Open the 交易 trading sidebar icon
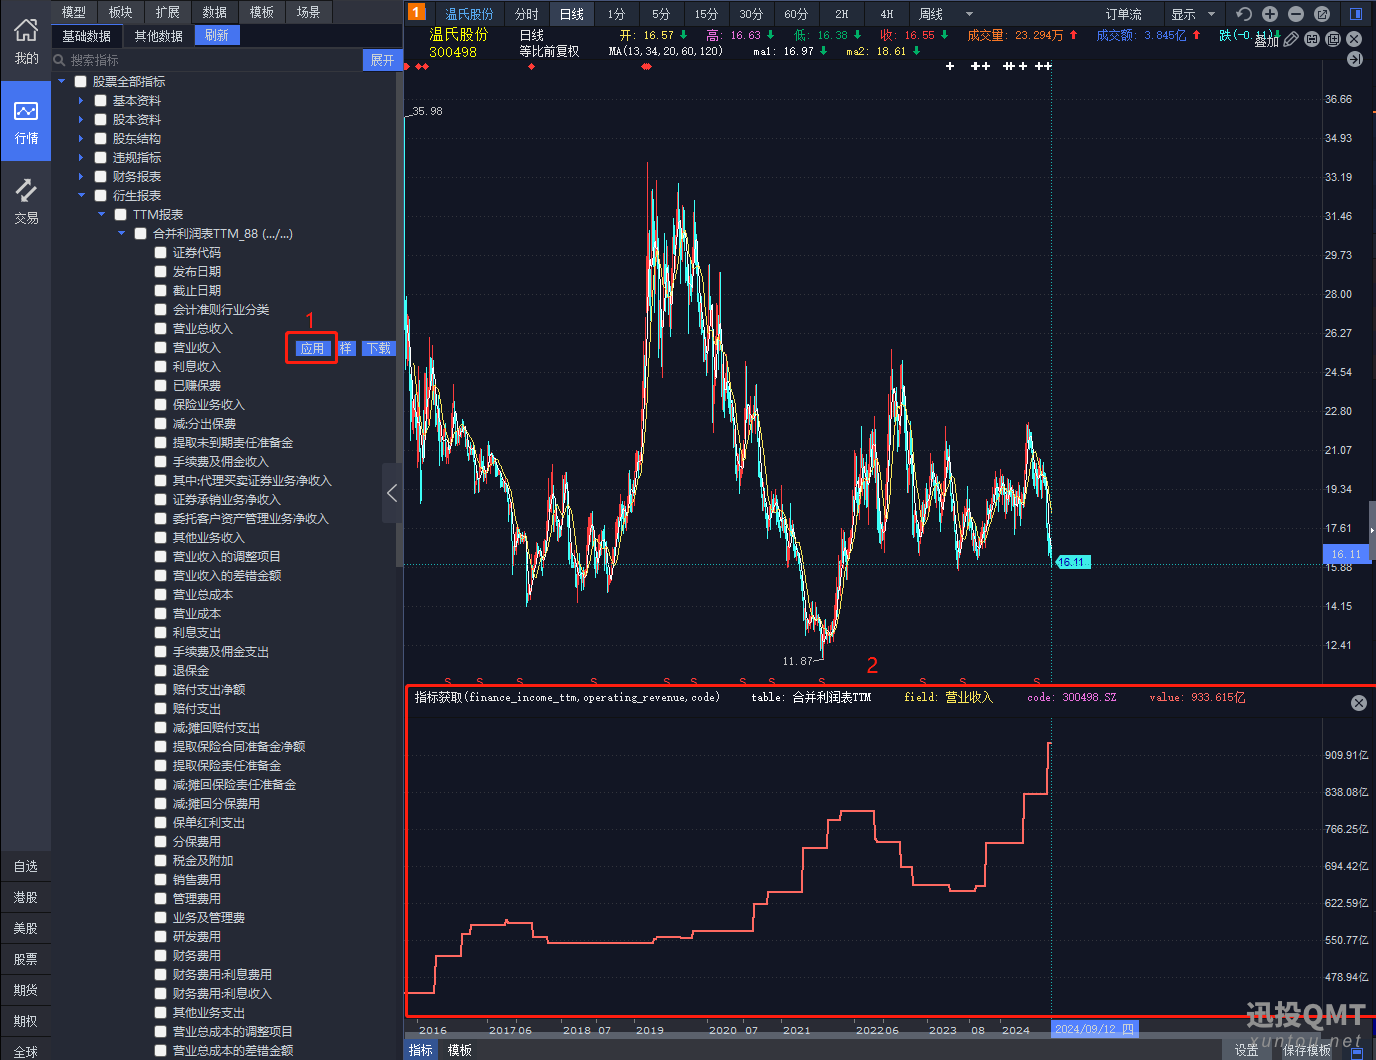The height and width of the screenshot is (1060, 1376). (x=26, y=200)
